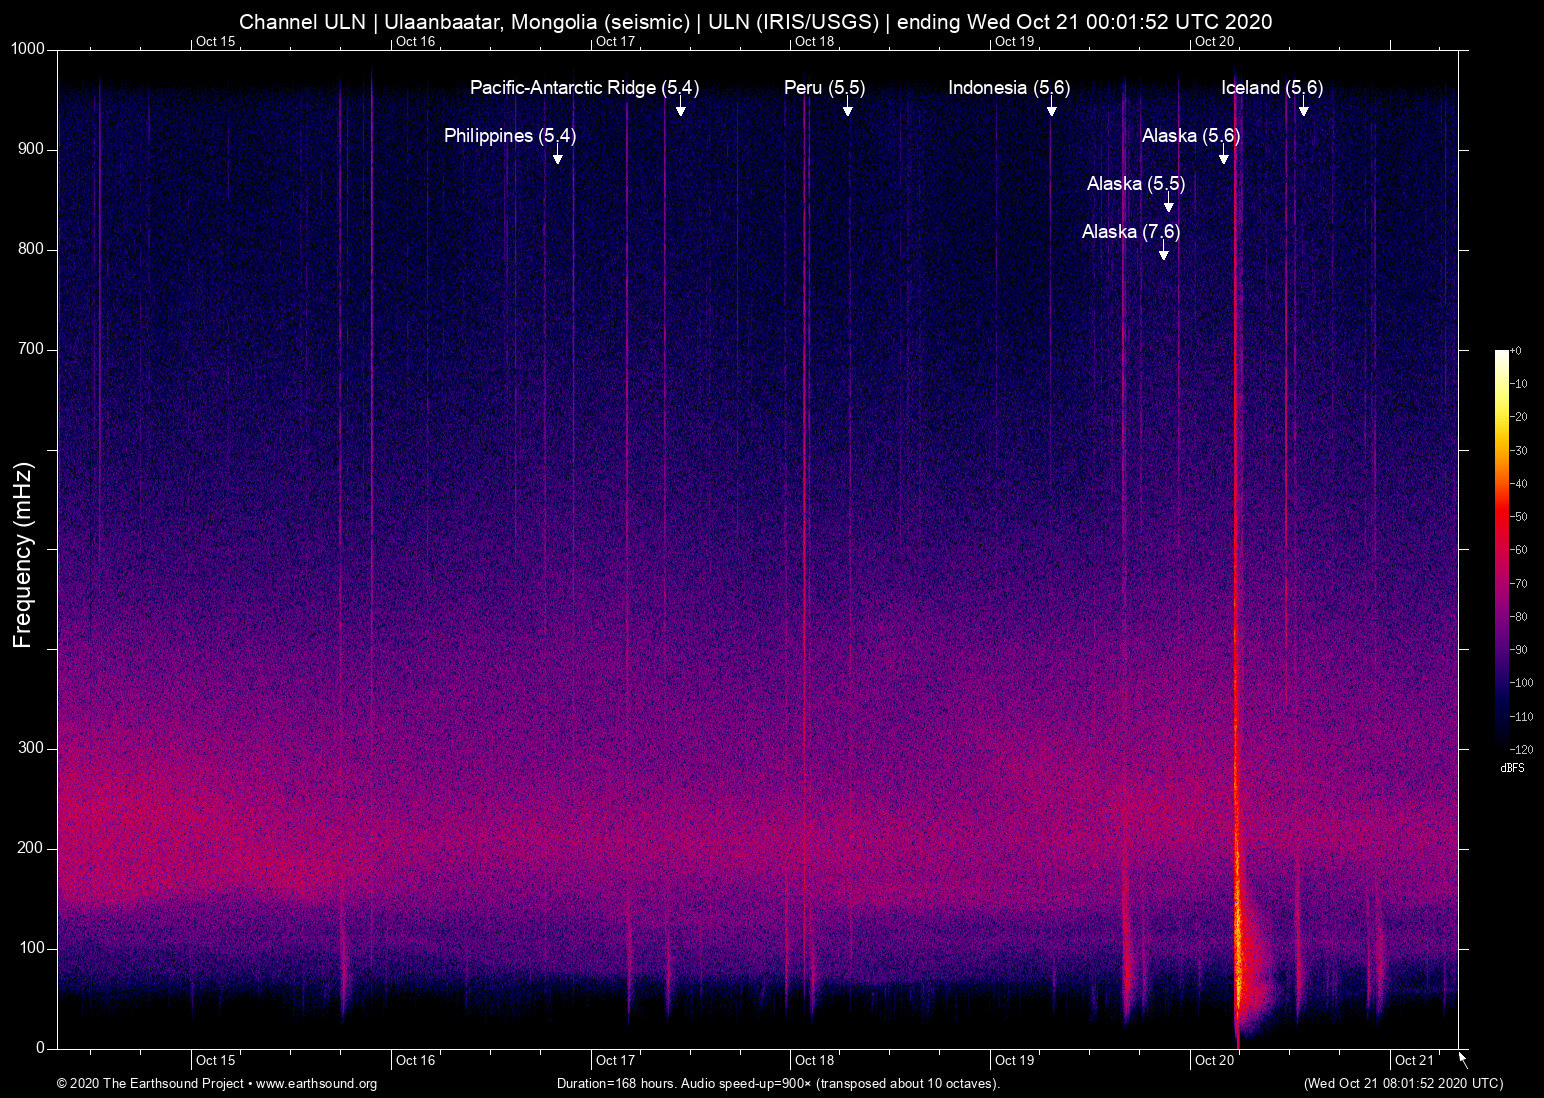The height and width of the screenshot is (1098, 1544).
Task: Click the arrow marker under Pacific-Antarctic Ridge
Action: click(680, 107)
